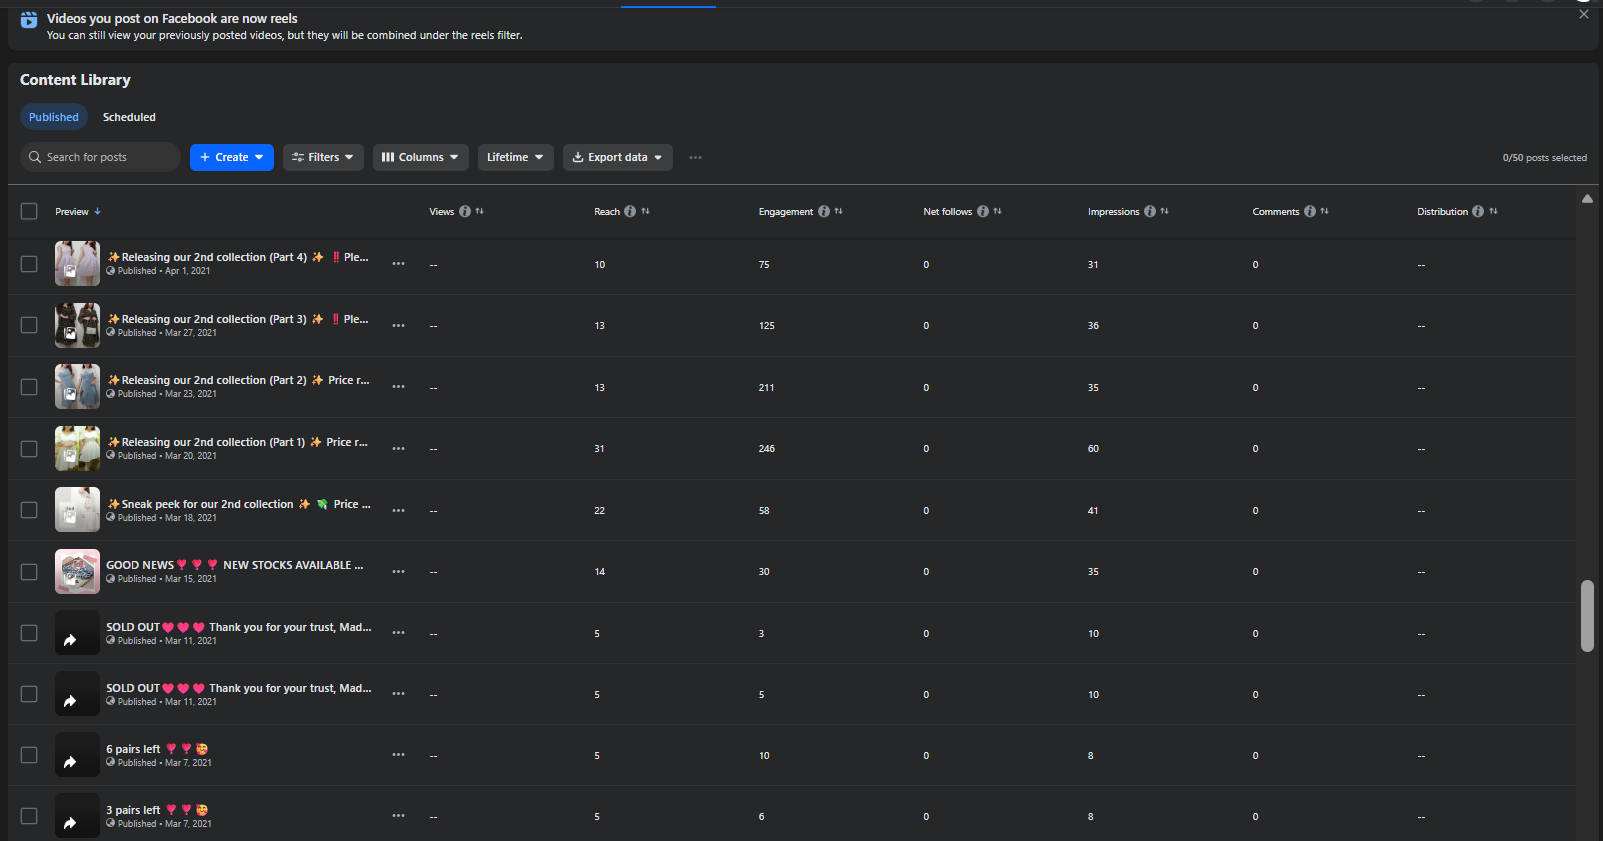The width and height of the screenshot is (1603, 841).
Task: Sort by Impressions using the arrows icon
Action: coord(1164,212)
